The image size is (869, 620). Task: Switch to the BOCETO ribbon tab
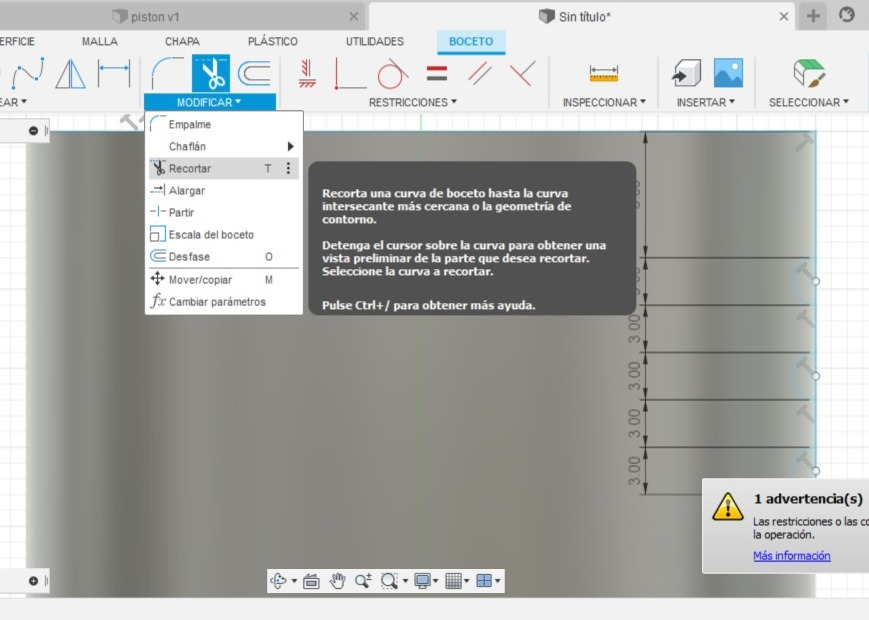(x=471, y=42)
